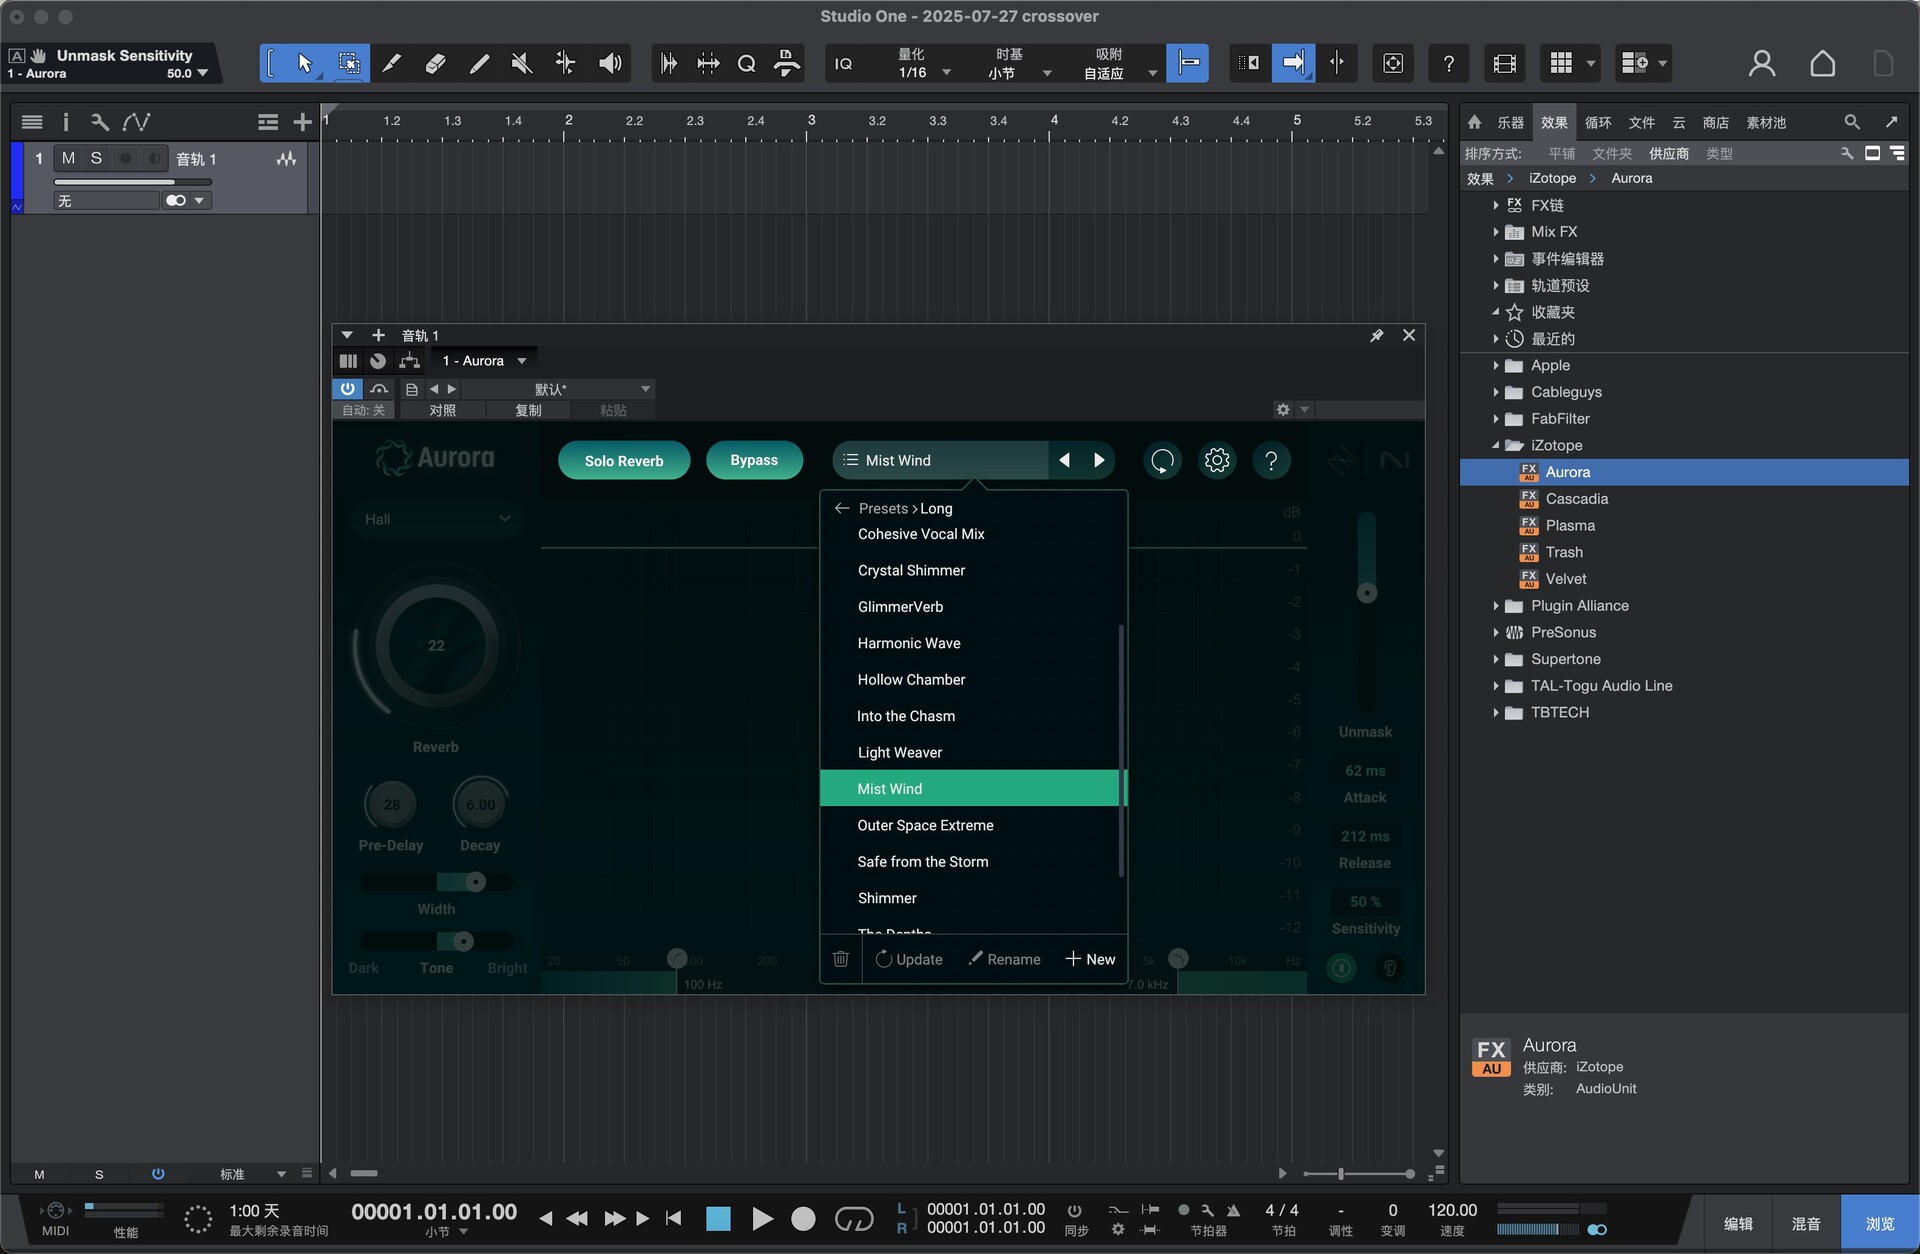Image resolution: width=1920 pixels, height=1254 pixels.
Task: Click the Record button in transport
Action: pos(803,1219)
